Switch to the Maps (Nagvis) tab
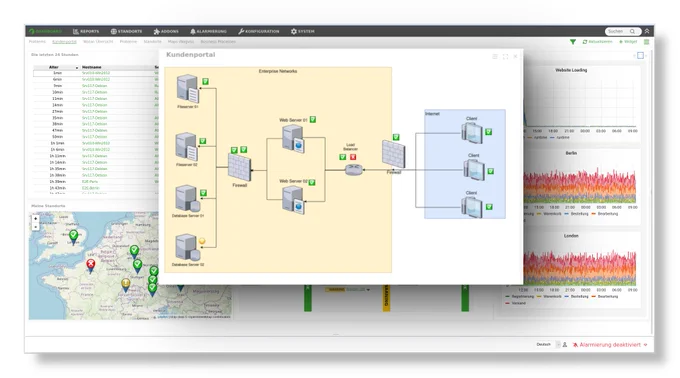680x378 pixels. (x=181, y=42)
